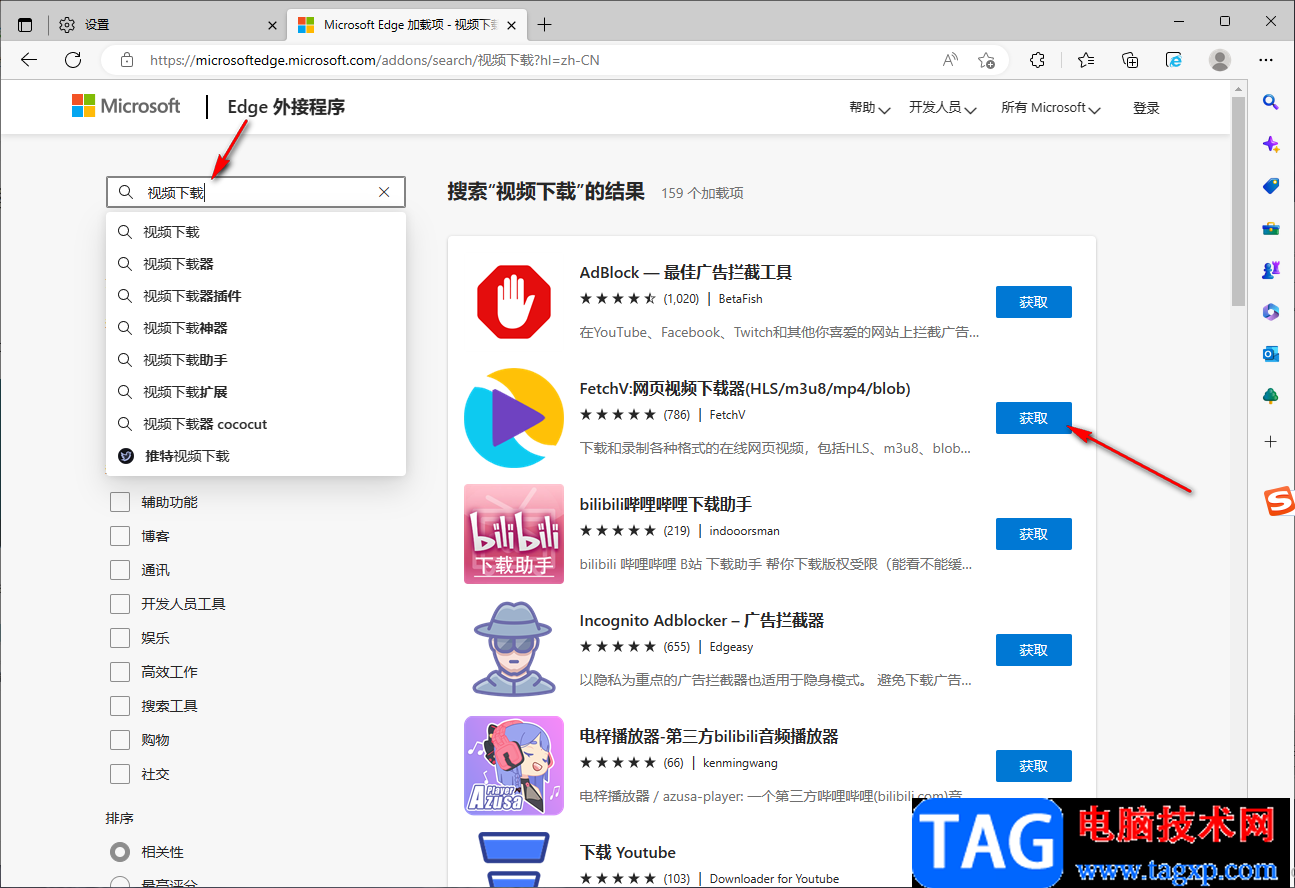The image size is (1295, 888).
Task: Click the Read aloud icon
Action: 950,60
